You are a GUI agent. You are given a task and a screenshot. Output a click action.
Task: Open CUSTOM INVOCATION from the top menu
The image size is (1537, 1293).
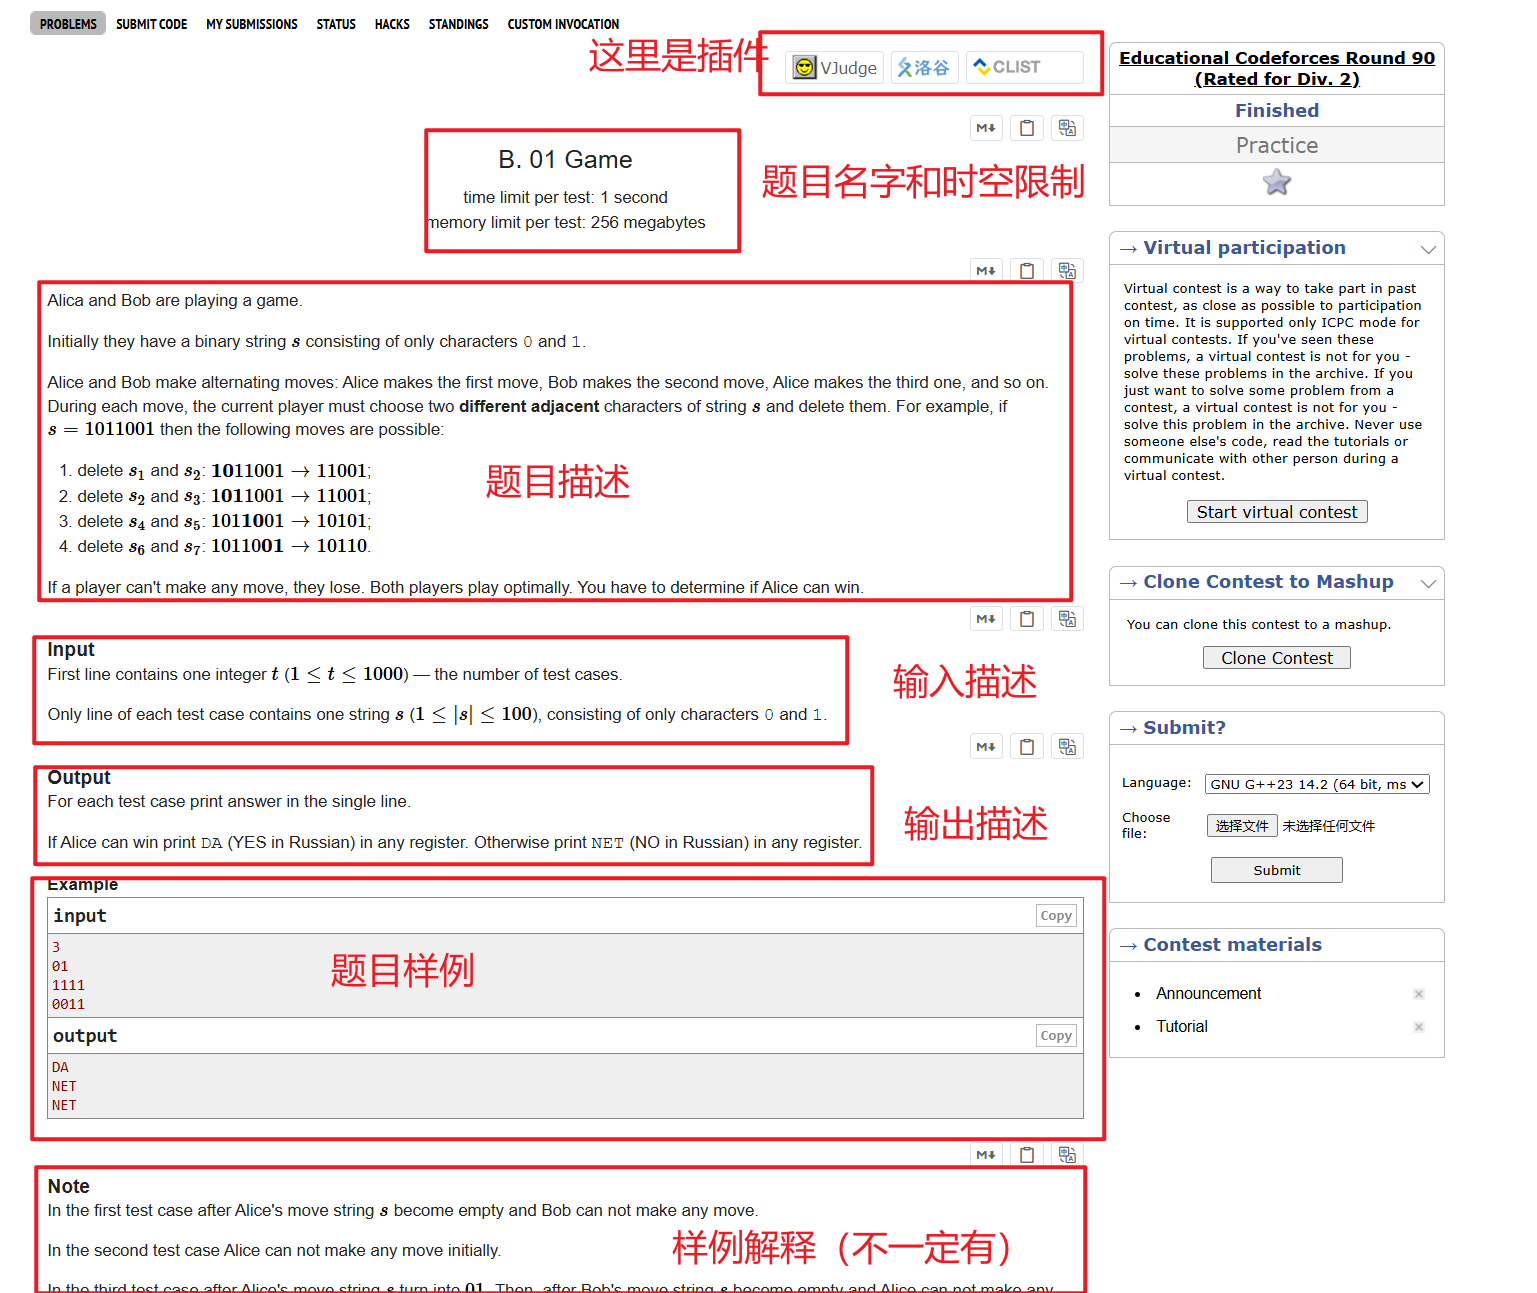[x=563, y=23]
